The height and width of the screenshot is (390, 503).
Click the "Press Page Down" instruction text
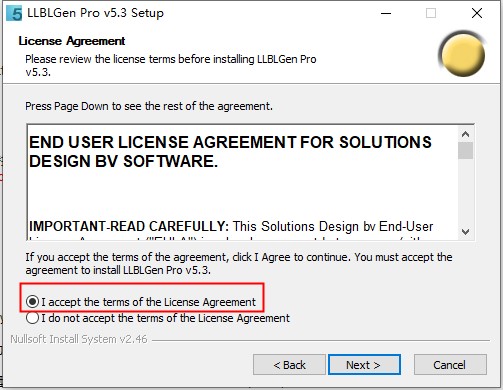(x=149, y=106)
